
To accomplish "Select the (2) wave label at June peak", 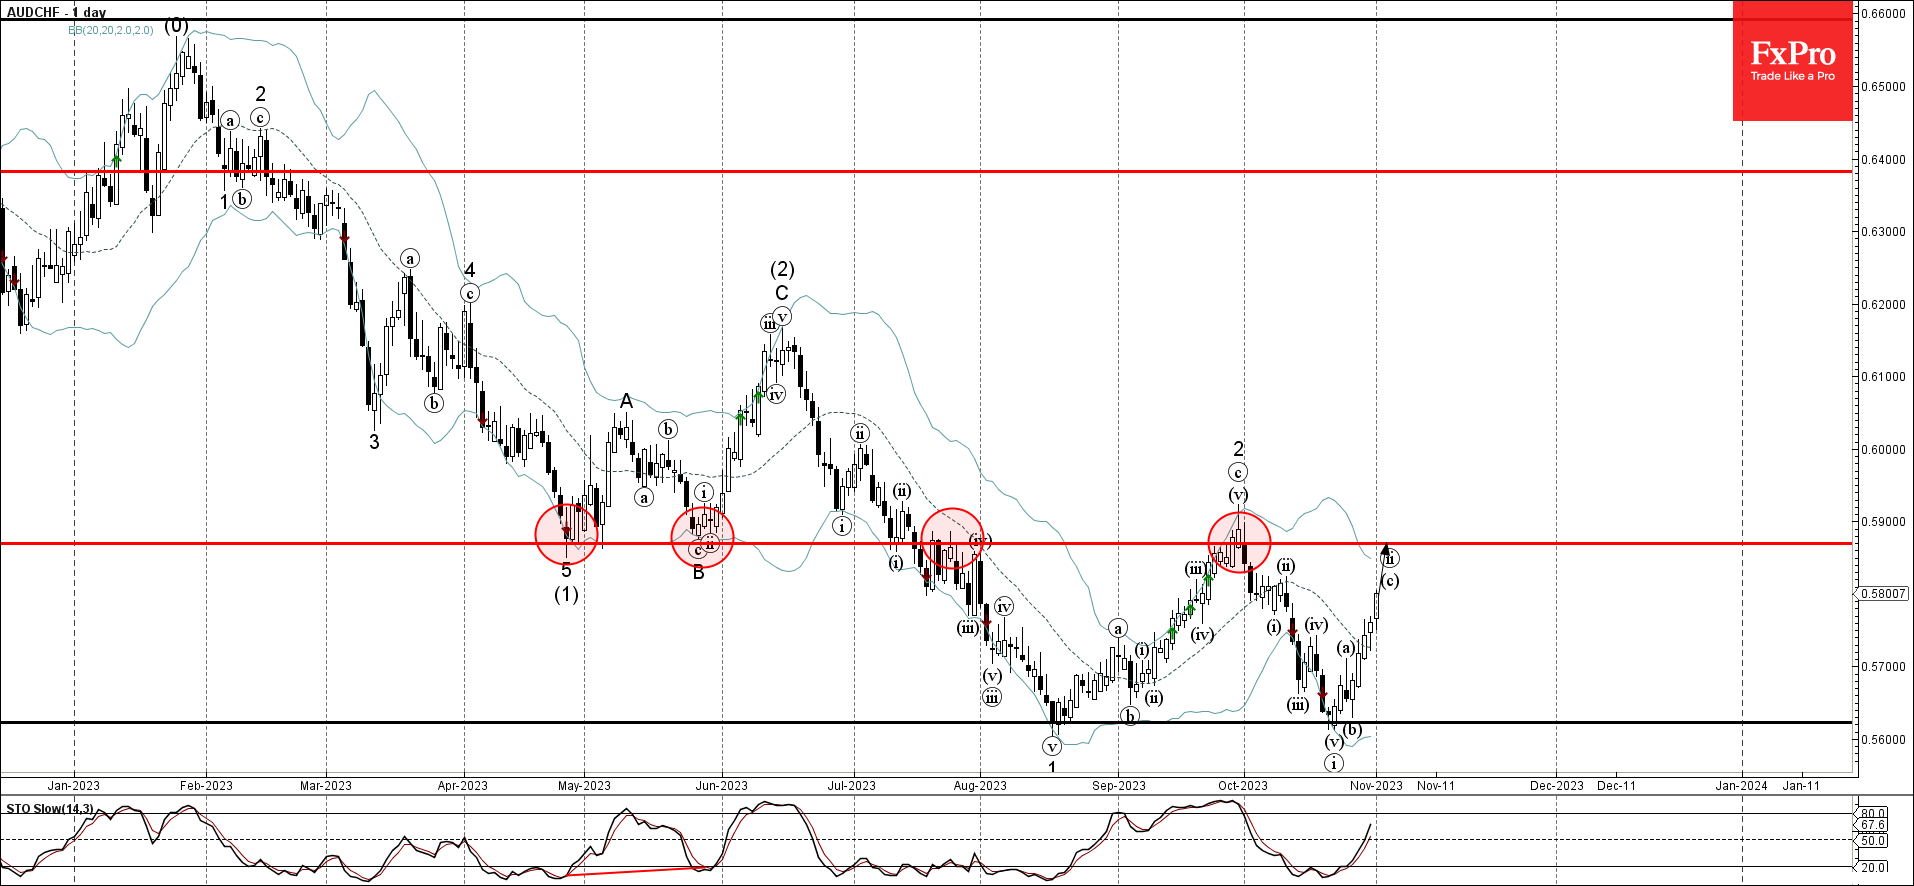I will (782, 269).
